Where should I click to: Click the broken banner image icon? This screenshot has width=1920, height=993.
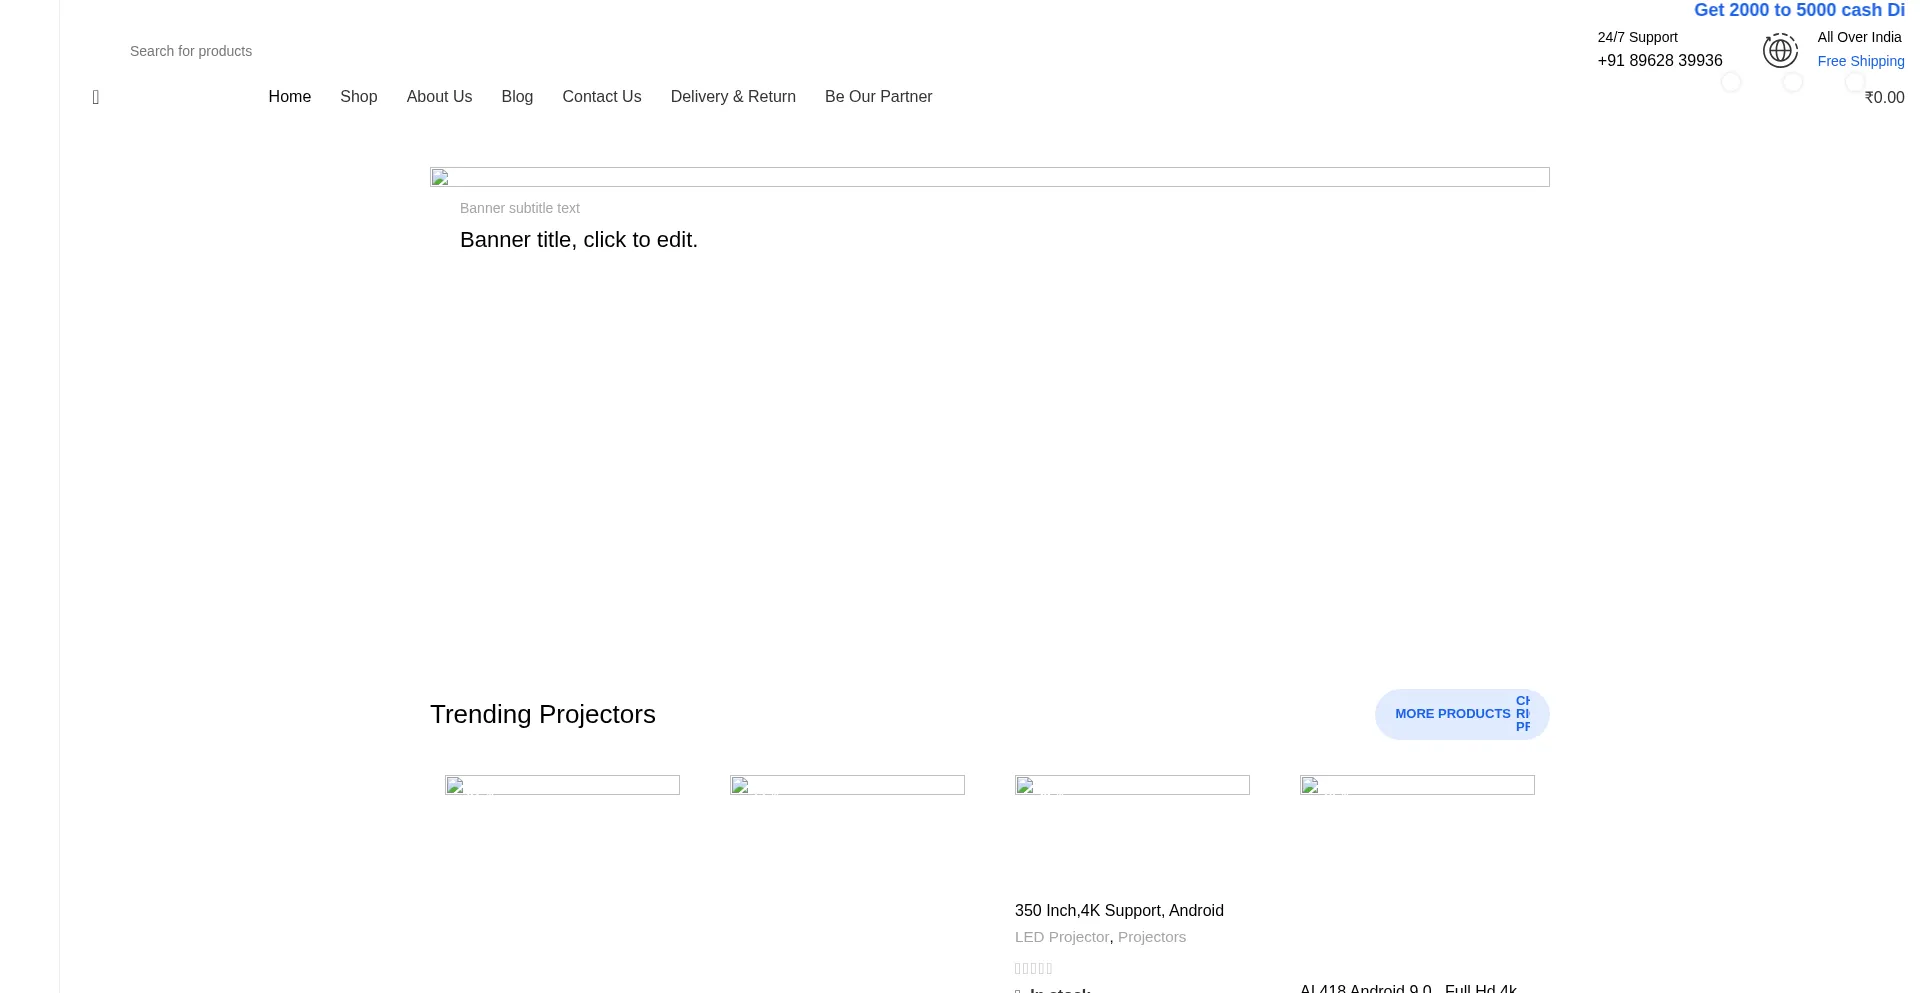point(440,178)
